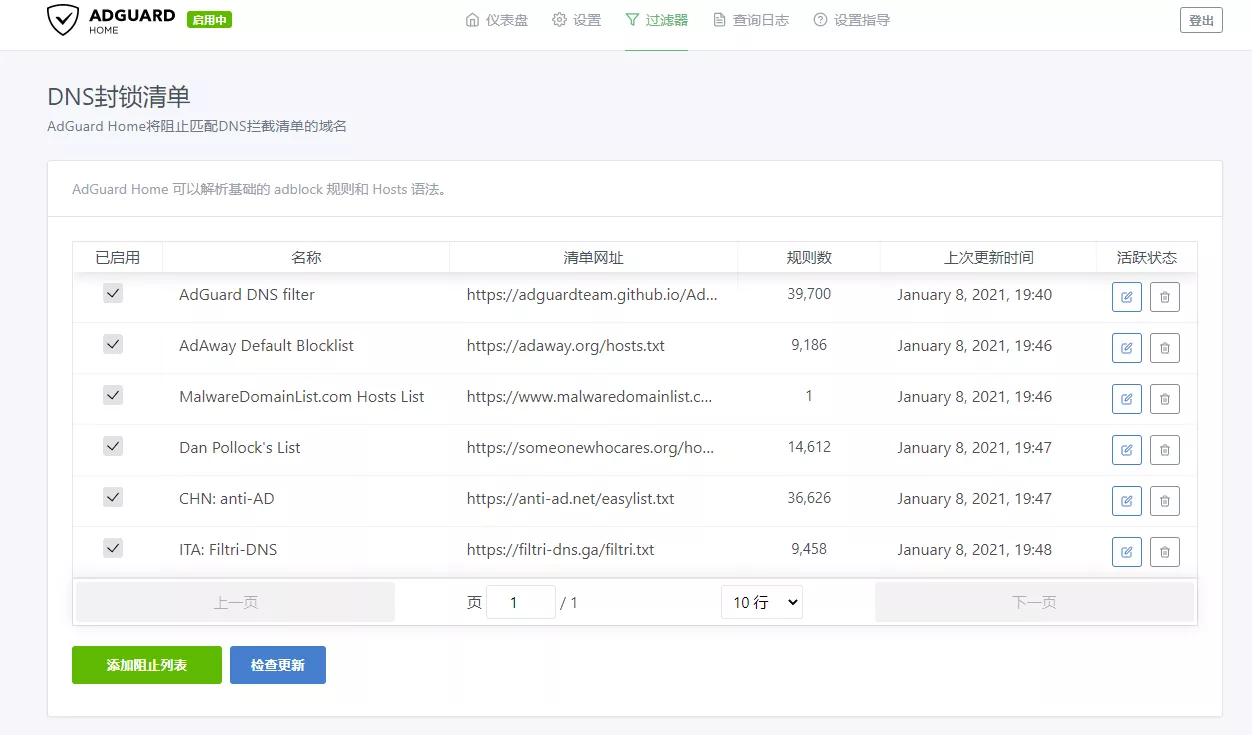Click the 9,186 rules count

coord(809,345)
